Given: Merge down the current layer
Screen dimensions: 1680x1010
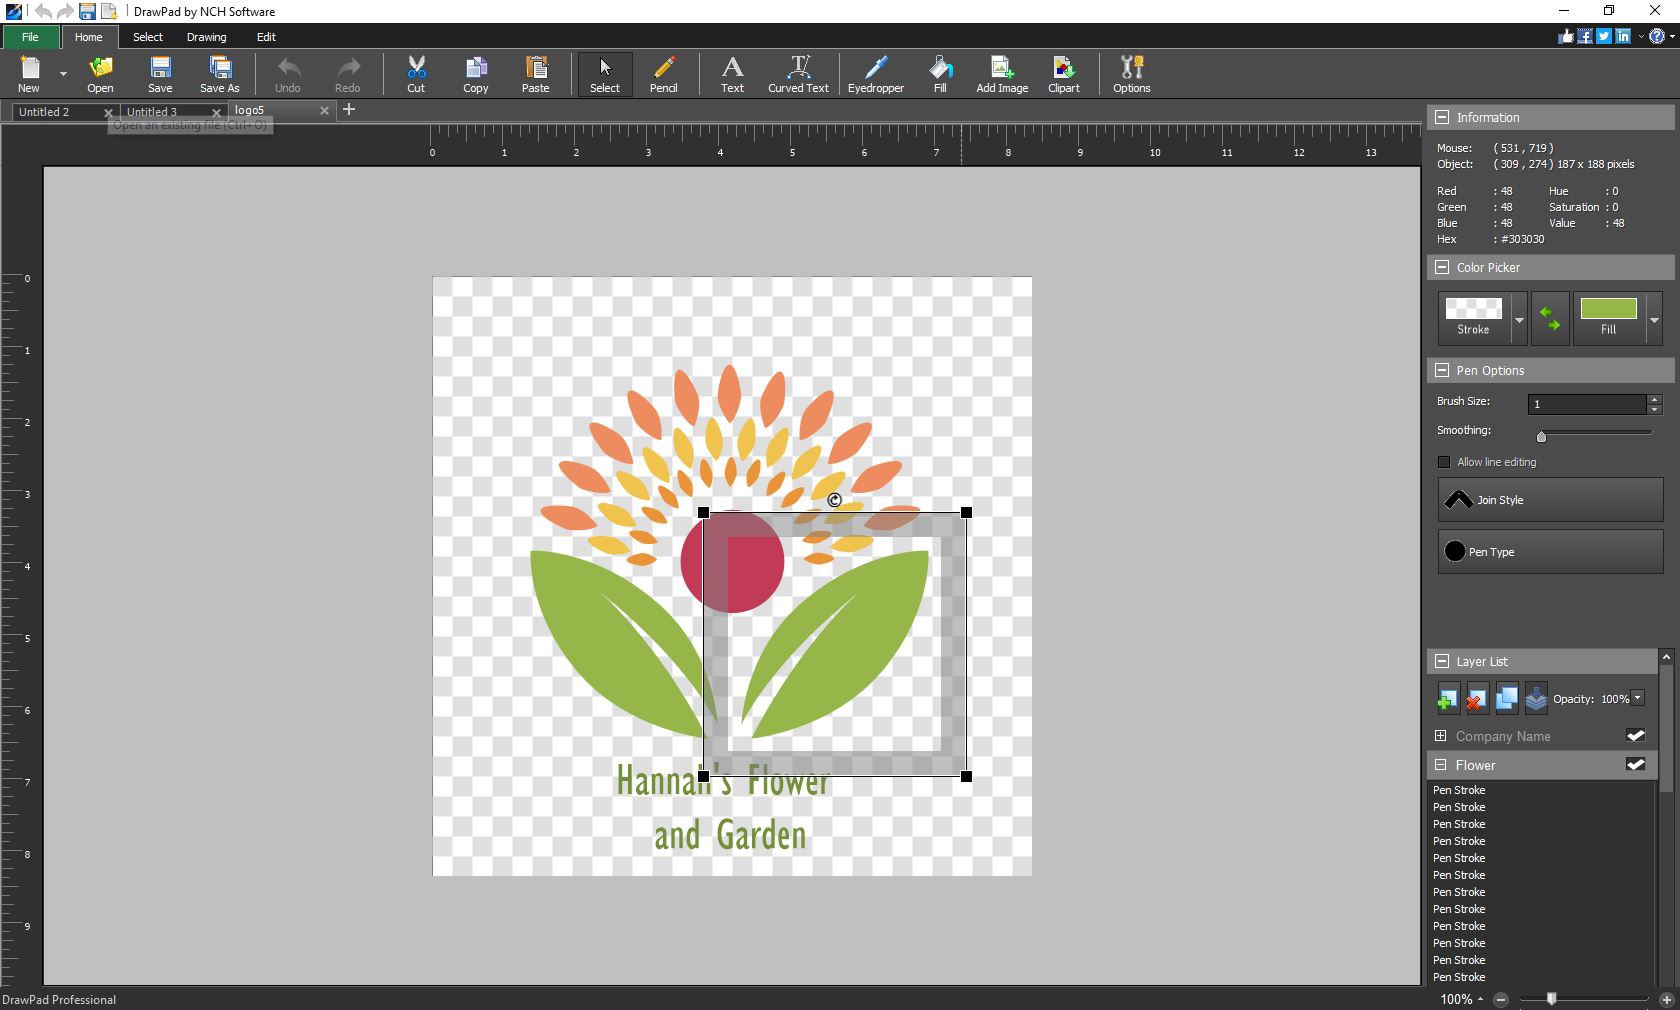Looking at the screenshot, I should (1537, 698).
